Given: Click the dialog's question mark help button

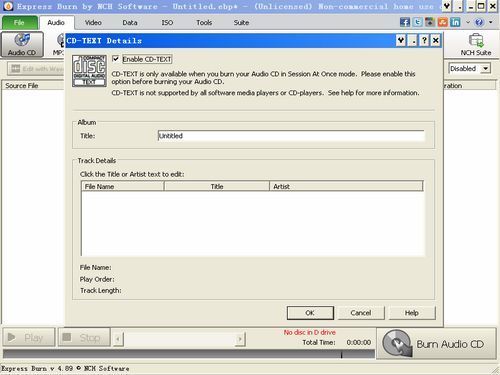Looking at the screenshot, I should pos(424,41).
